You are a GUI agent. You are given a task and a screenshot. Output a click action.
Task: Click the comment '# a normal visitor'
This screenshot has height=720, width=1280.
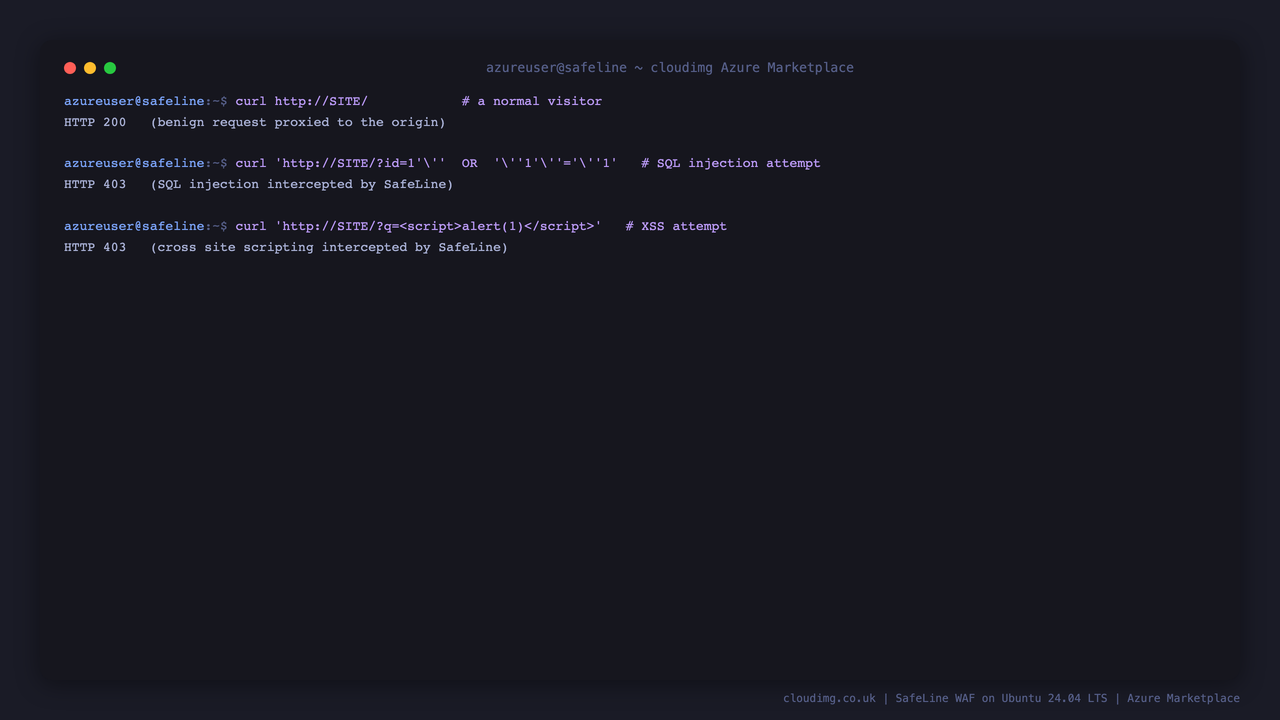(532, 101)
